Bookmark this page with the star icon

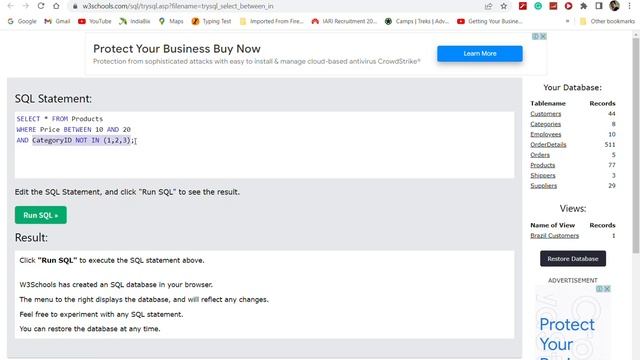[x=504, y=6]
